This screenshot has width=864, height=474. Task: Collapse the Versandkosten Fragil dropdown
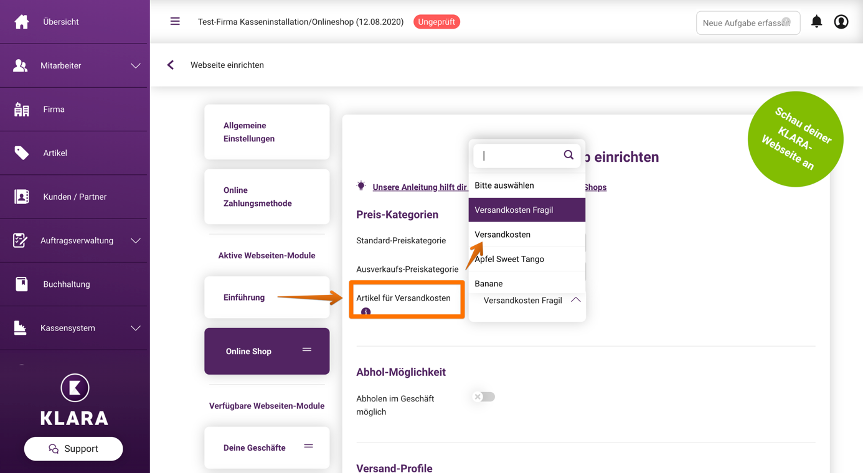(x=576, y=300)
